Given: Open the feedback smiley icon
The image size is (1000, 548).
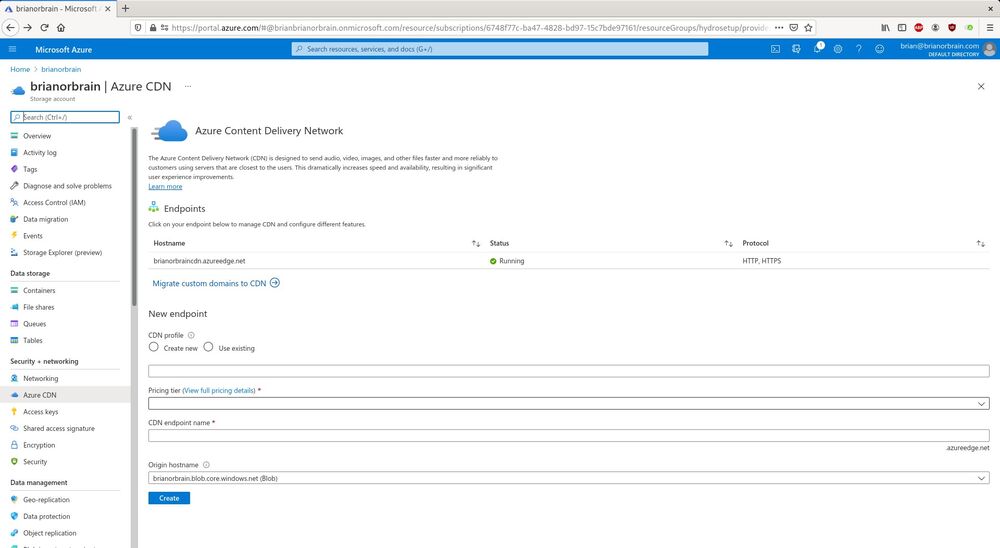Looking at the screenshot, I should coord(879,49).
